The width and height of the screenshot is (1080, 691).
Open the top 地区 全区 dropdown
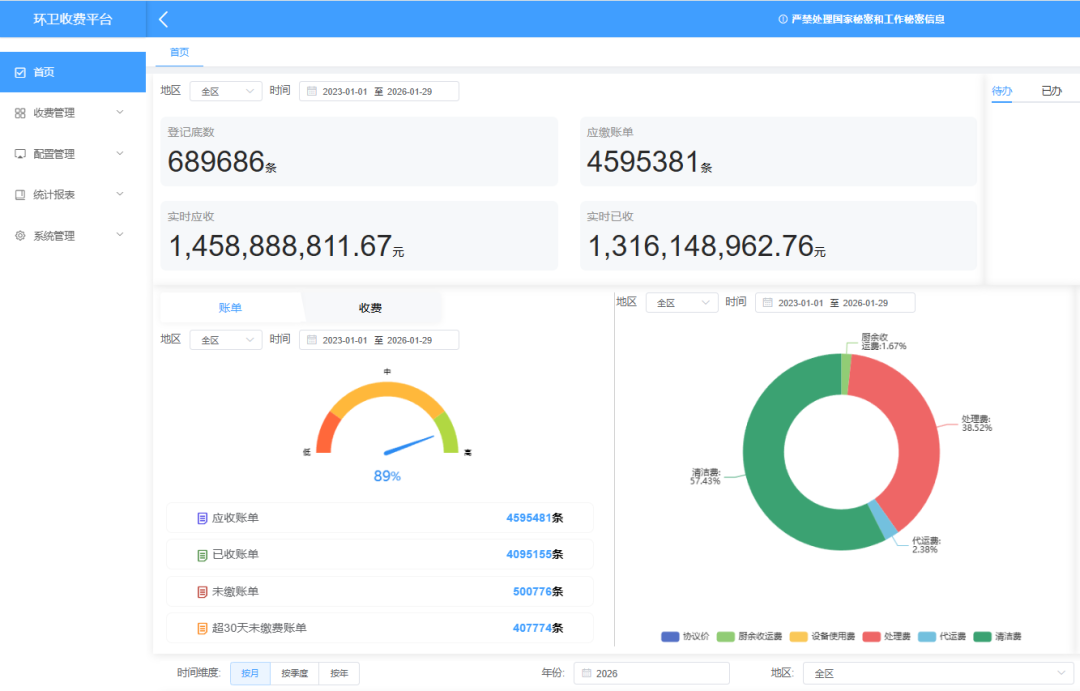[x=225, y=91]
